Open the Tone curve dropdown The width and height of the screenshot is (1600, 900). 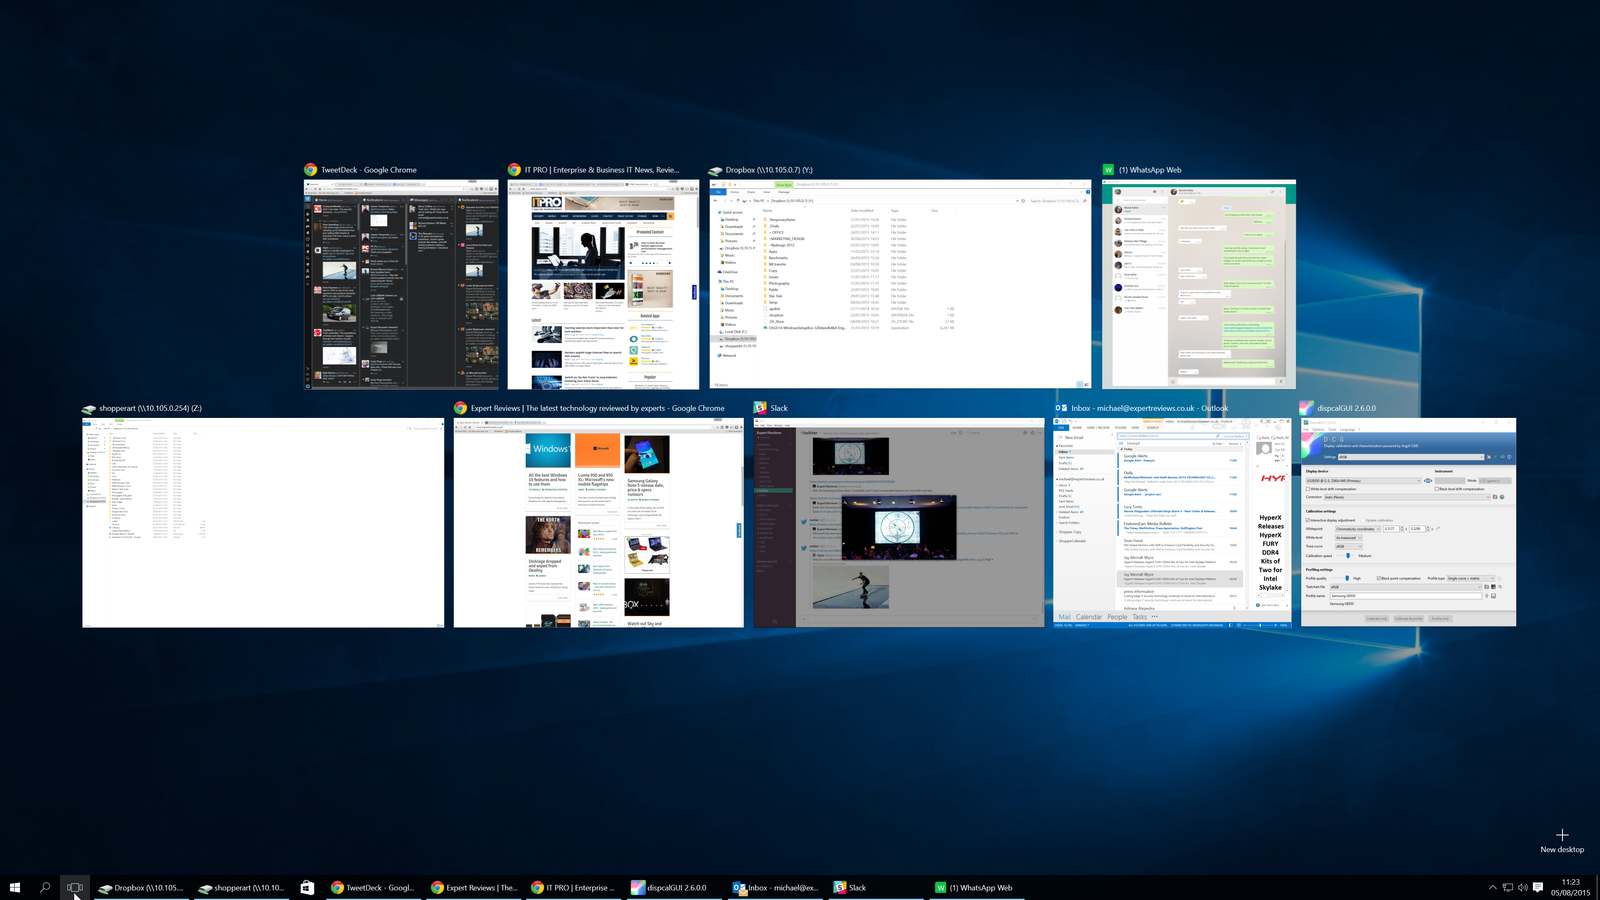(1360, 546)
